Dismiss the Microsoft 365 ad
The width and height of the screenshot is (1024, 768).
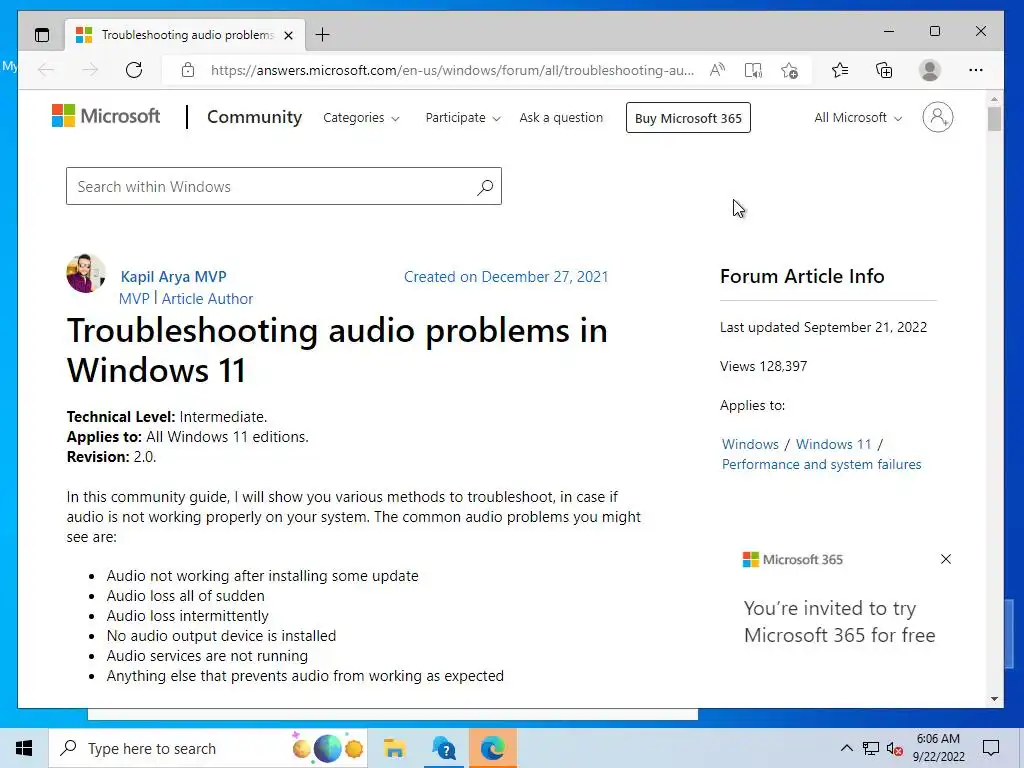pyautogui.click(x=946, y=559)
